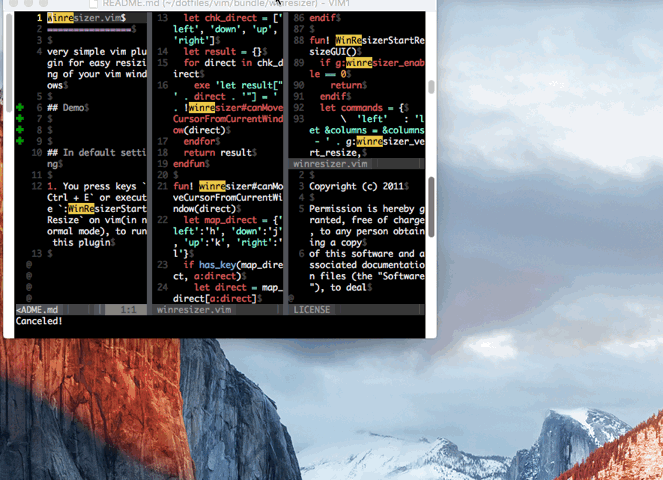Screen dimensions: 663x480
Task: Click the left window's vertical scrollbar thumb
Action: tap(9, 63)
